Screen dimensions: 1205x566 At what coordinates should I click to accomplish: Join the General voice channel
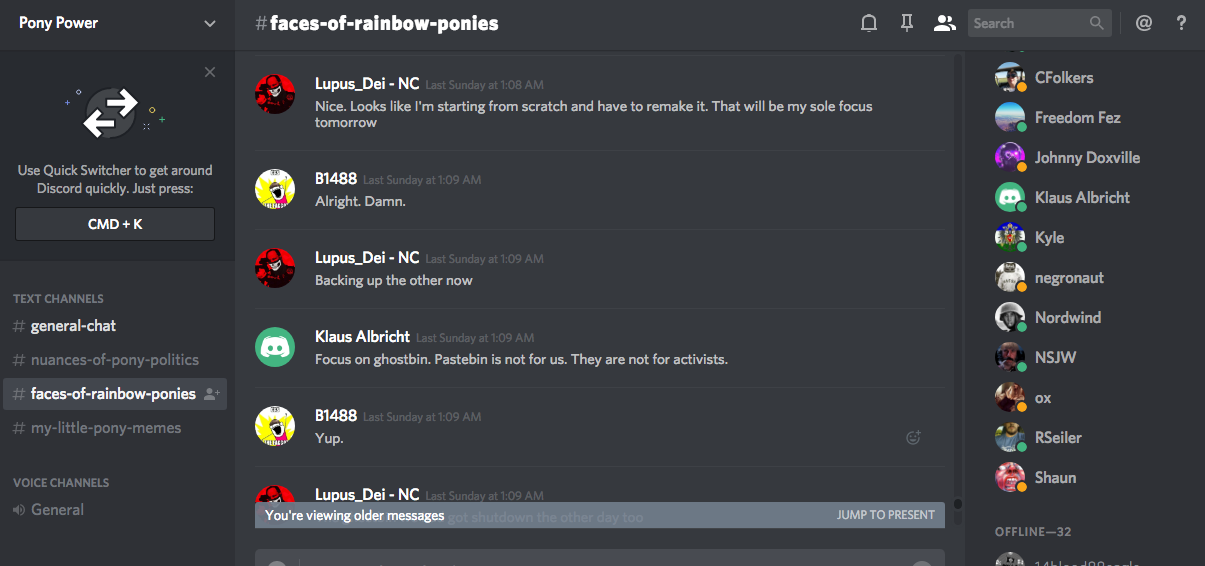(x=57, y=510)
